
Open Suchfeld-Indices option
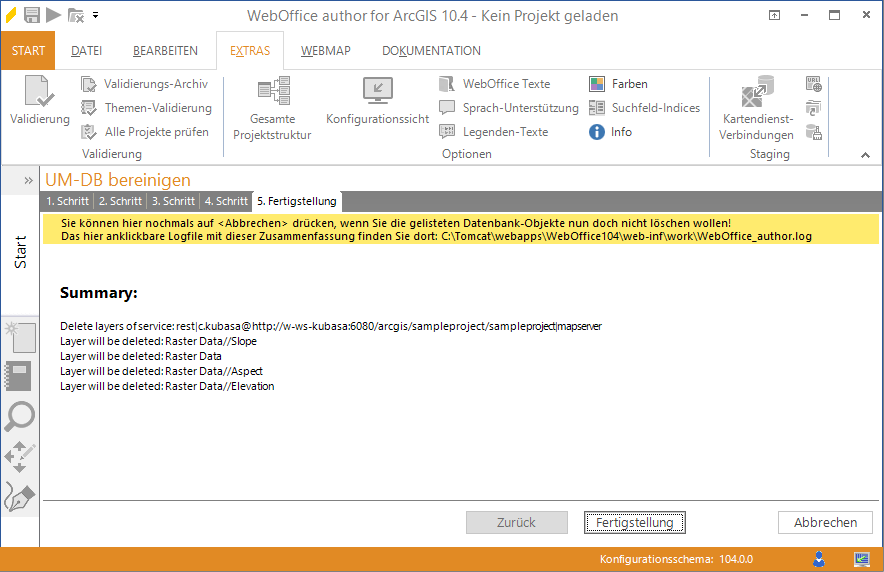pyautogui.click(x=644, y=108)
